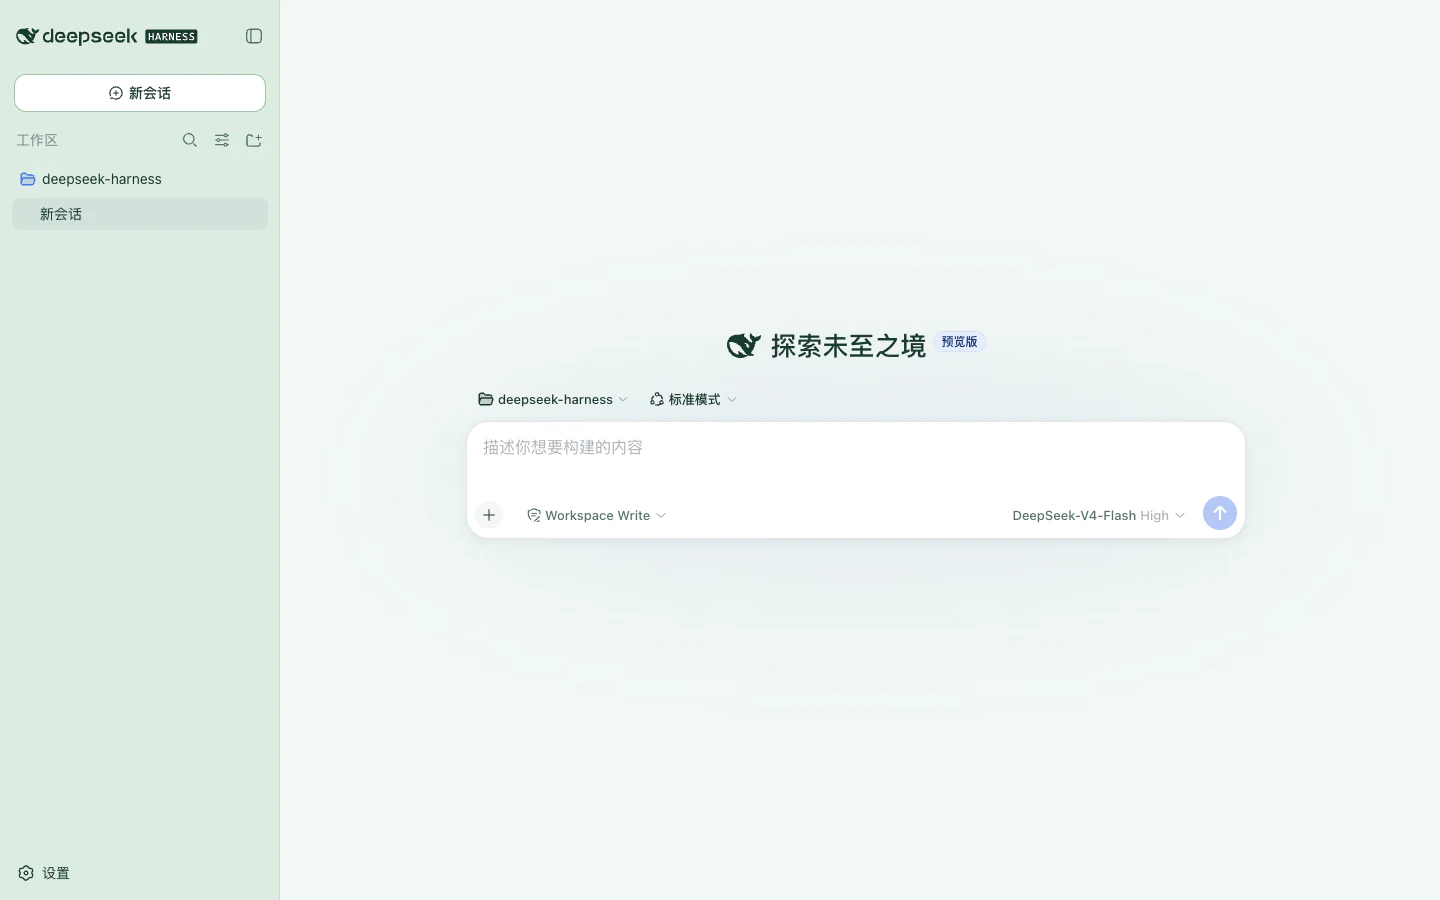The width and height of the screenshot is (1440, 900).
Task: Open 设置 settings at bottom left
Action: pos(44,873)
